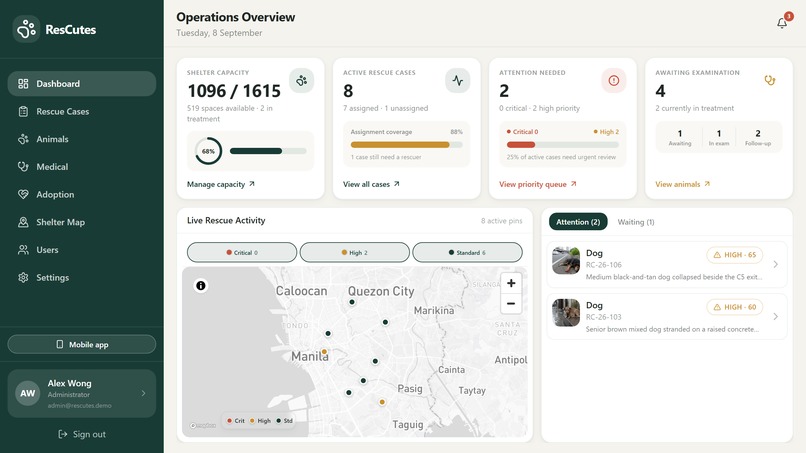Open the Mobile app button
The image size is (806, 453).
pyautogui.click(x=82, y=345)
